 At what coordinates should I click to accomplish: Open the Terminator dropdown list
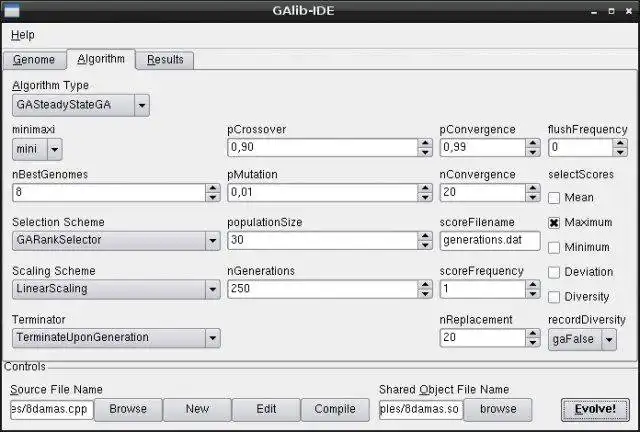pyautogui.click(x=212, y=338)
